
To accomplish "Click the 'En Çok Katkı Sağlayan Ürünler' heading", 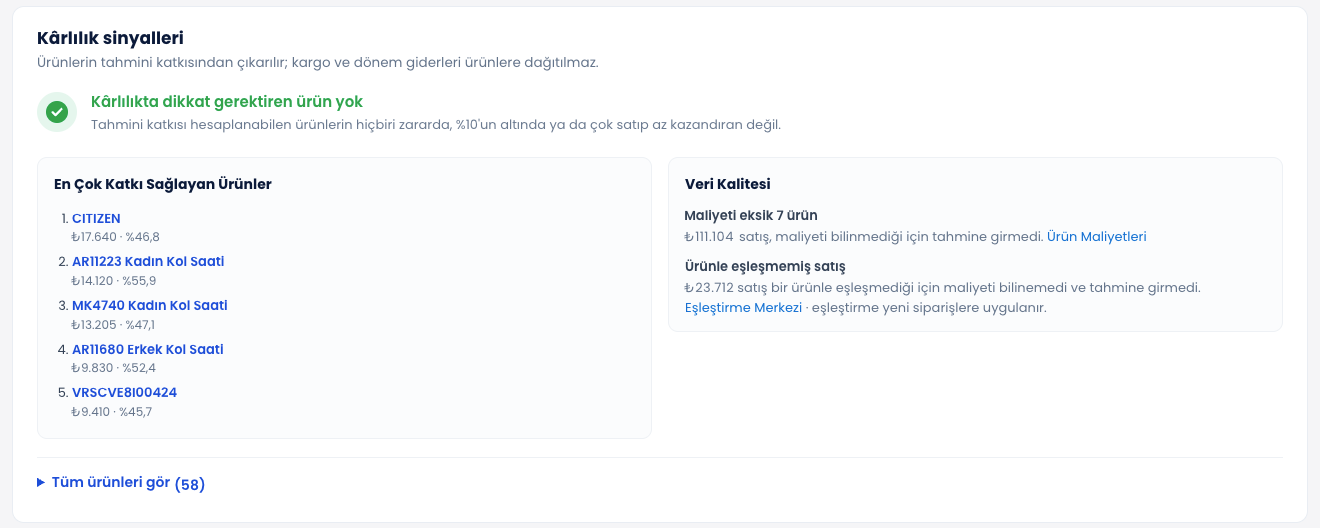I will tap(163, 184).
